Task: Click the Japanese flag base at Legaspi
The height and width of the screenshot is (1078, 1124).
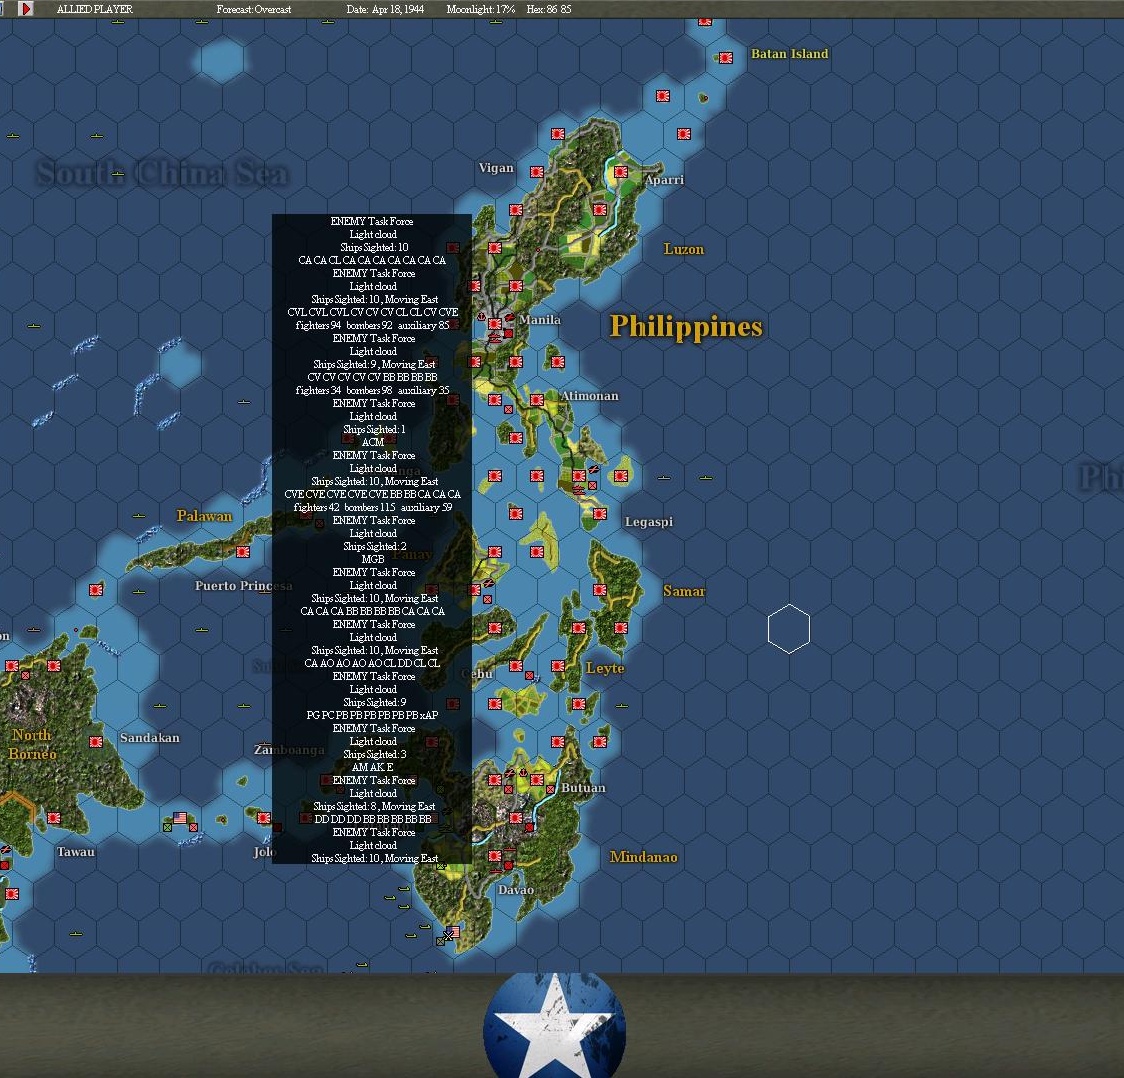Action: click(600, 514)
